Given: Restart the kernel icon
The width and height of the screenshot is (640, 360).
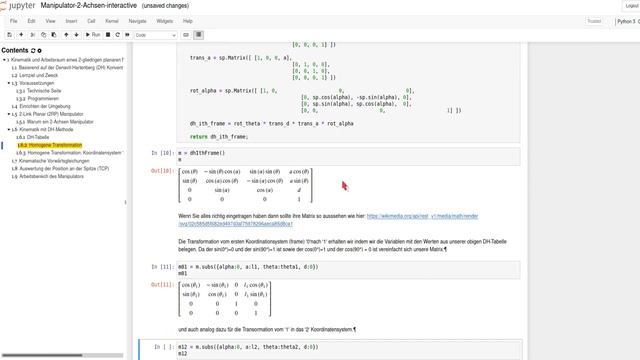Looking at the screenshot, I should click(118, 35).
